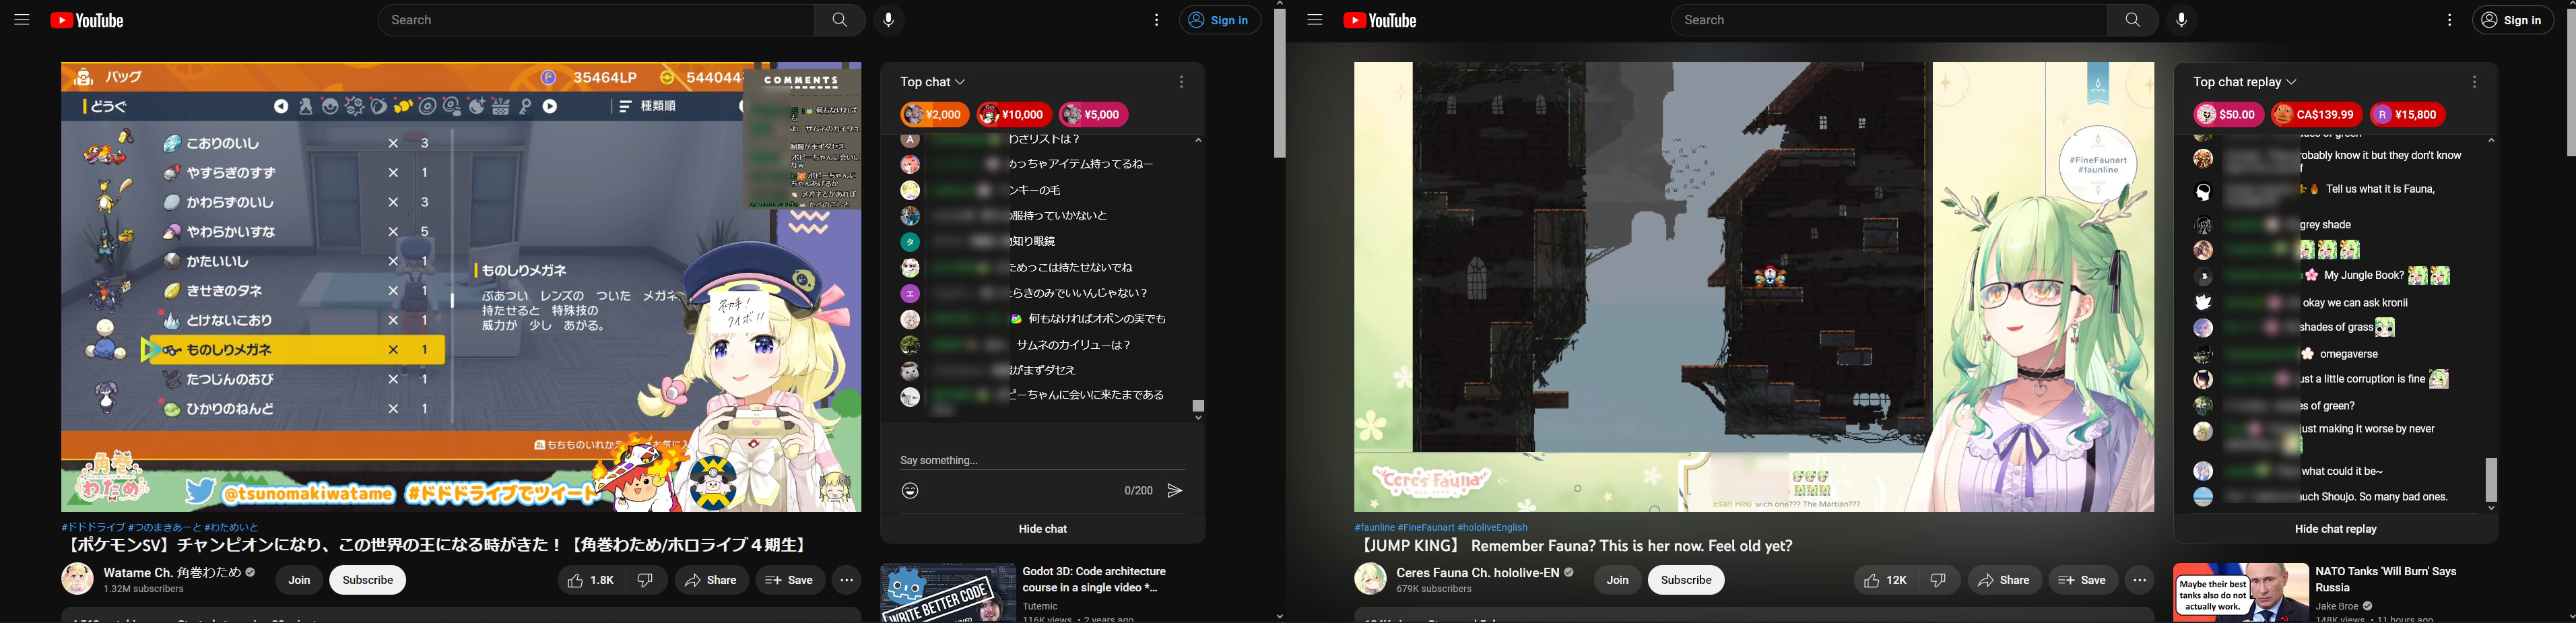Viewport: 2576px width, 623px height.
Task: Open the CA$139.99 Super Chat chip
Action: pyautogui.click(x=2317, y=115)
